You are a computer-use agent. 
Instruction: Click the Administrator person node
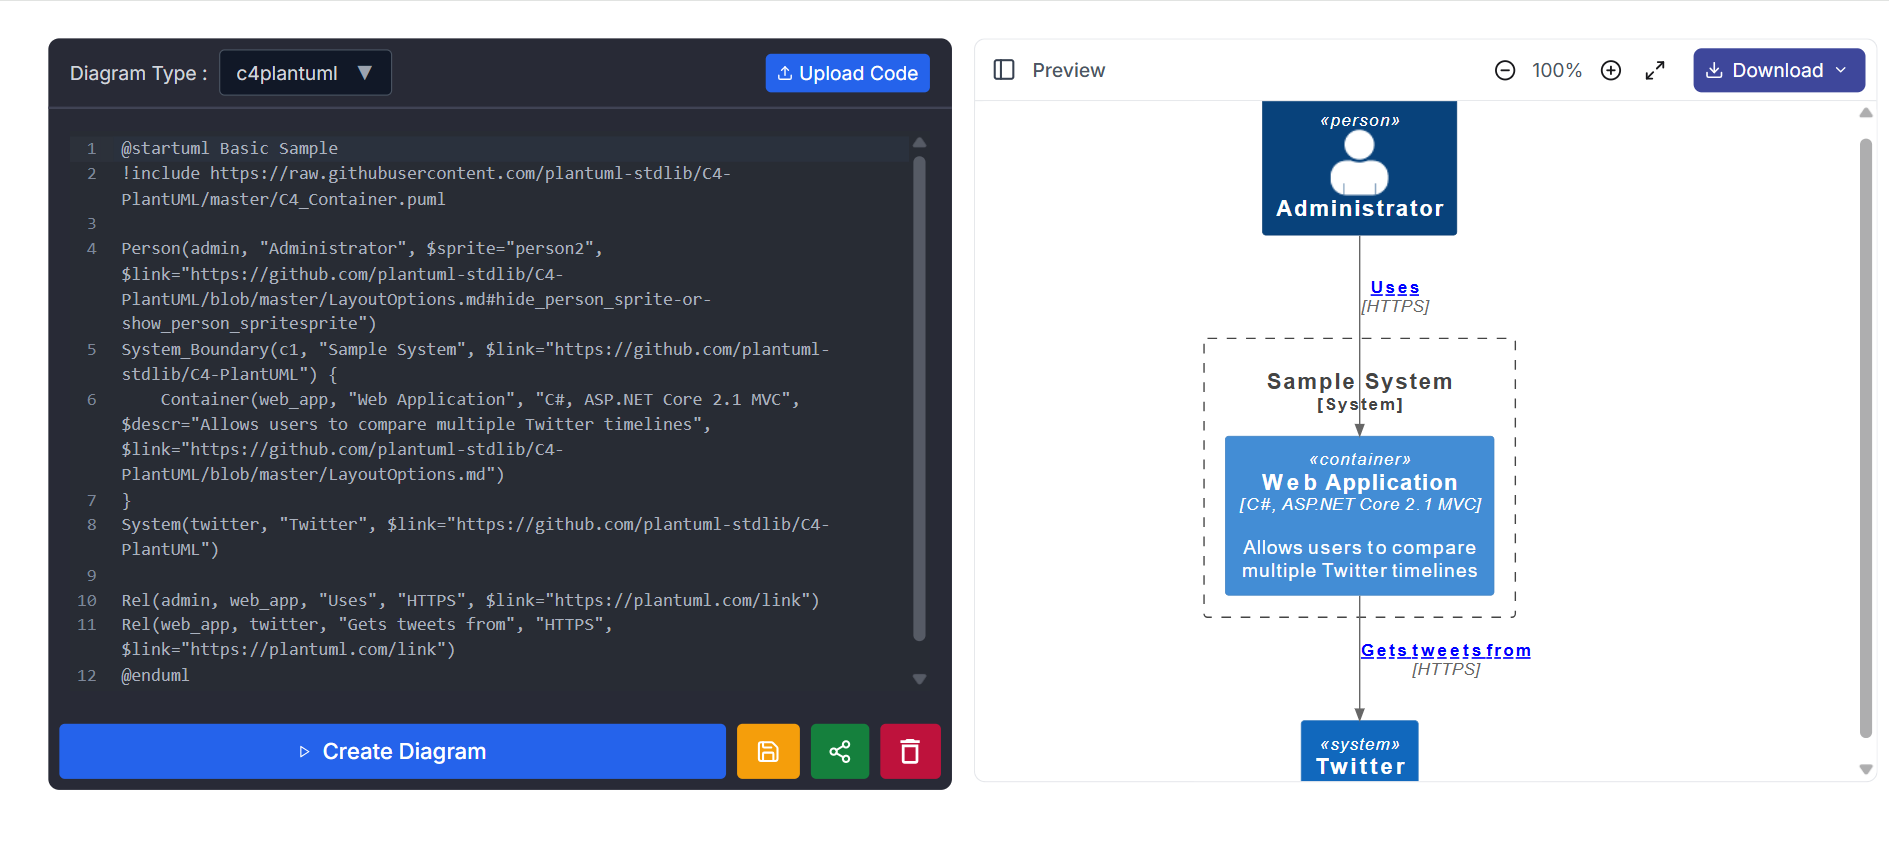(1359, 168)
